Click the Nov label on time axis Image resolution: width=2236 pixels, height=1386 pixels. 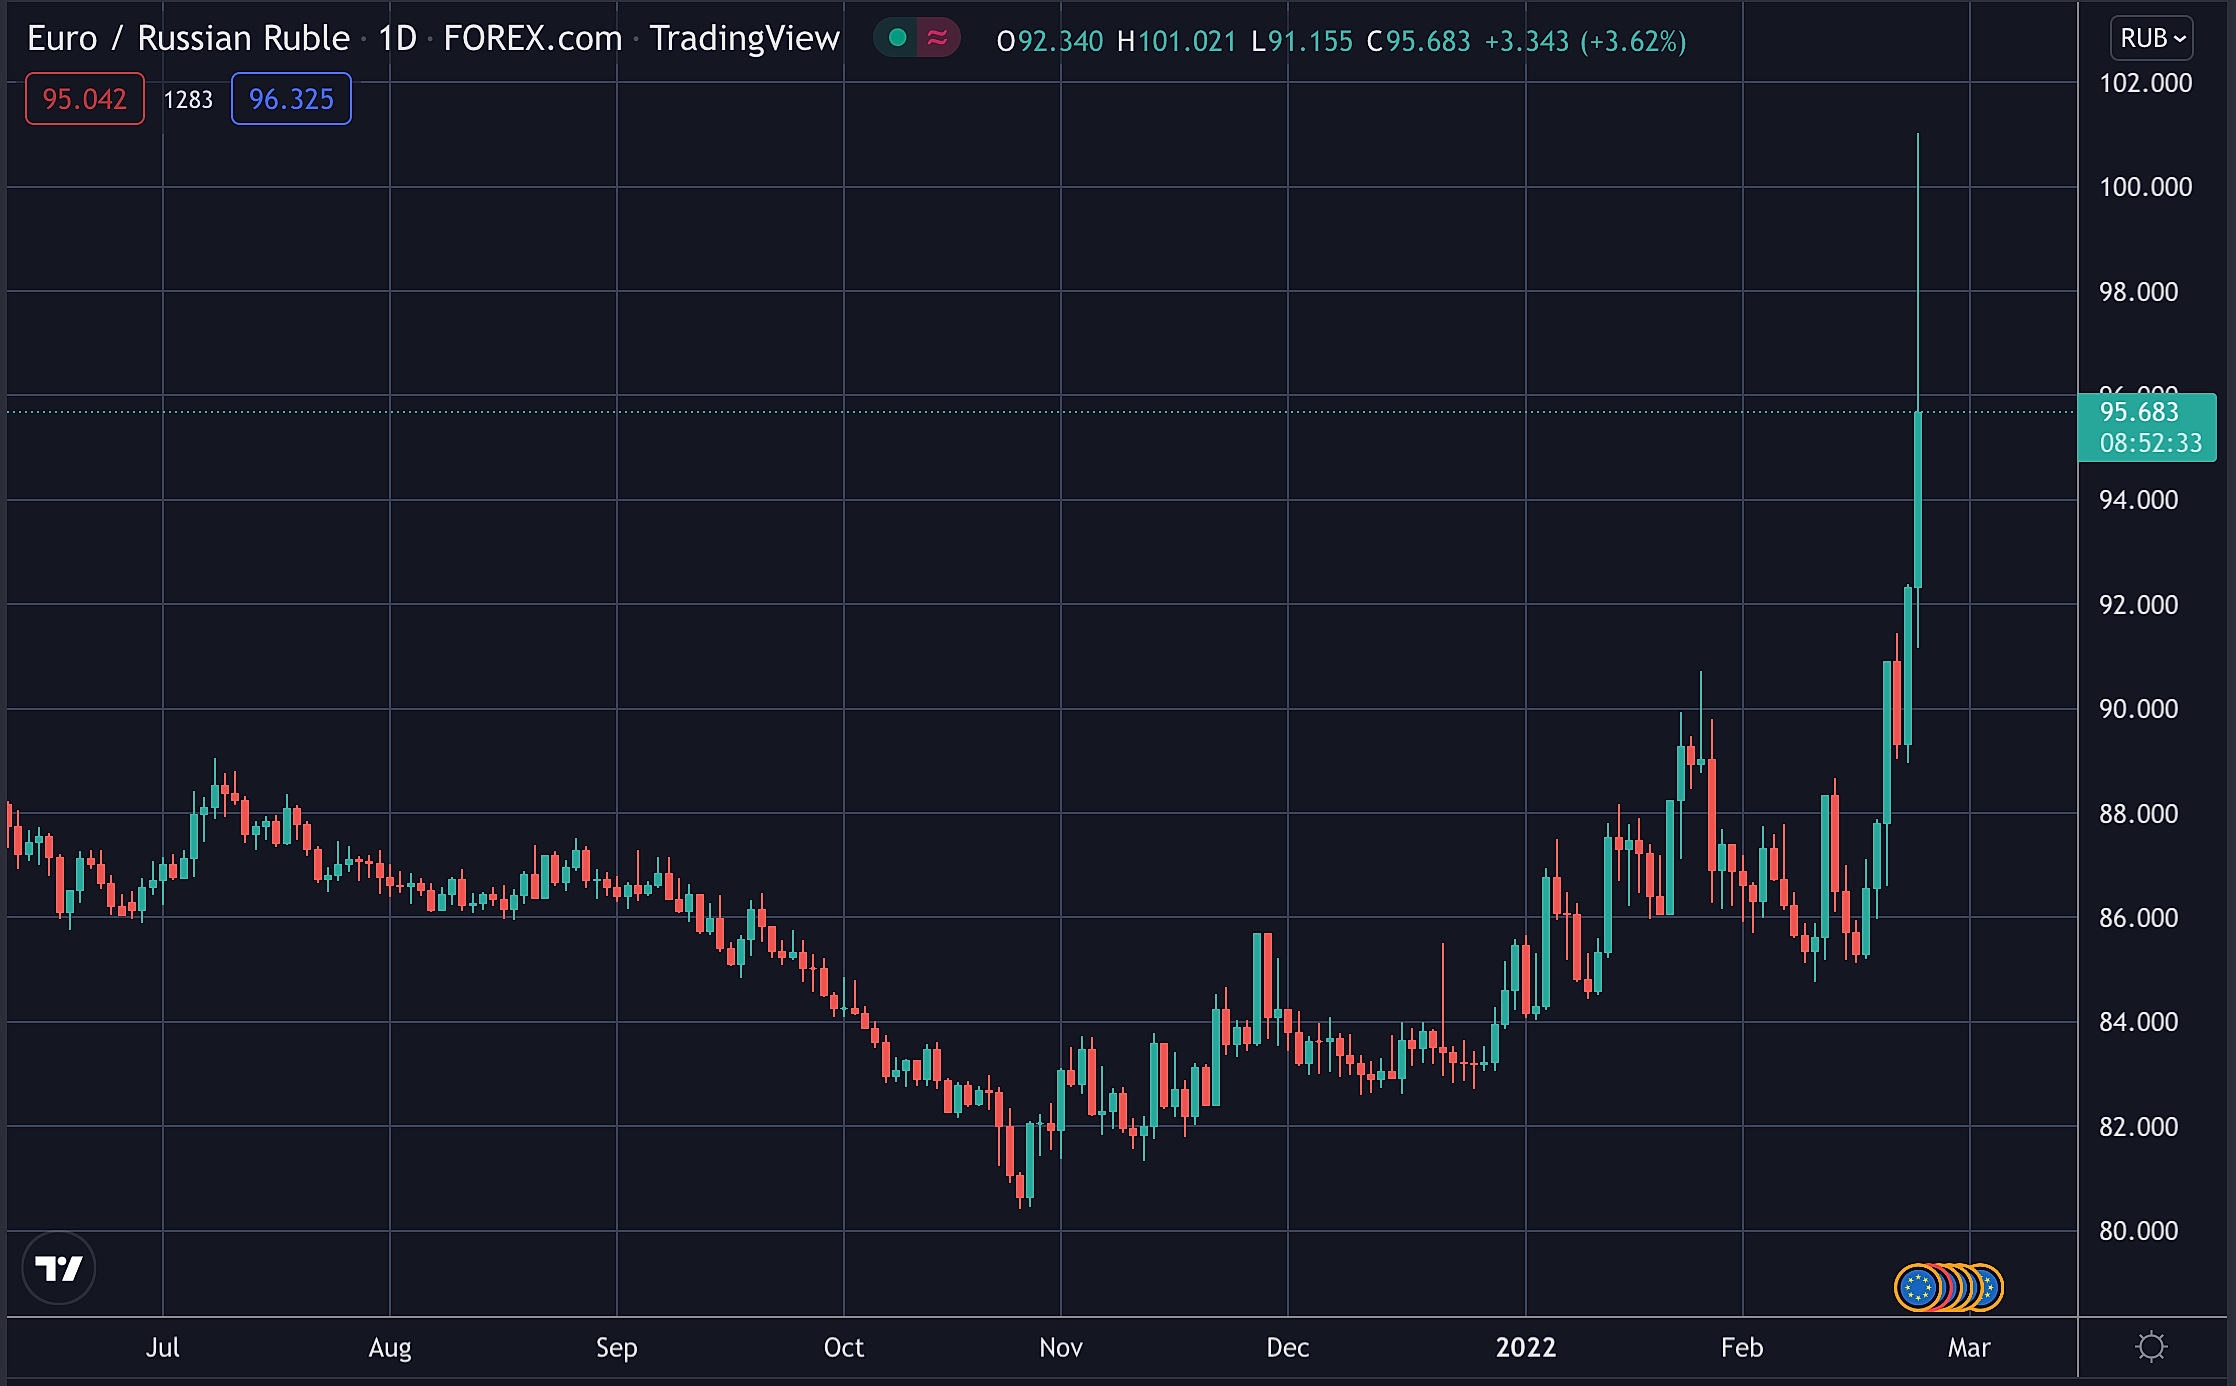(1061, 1347)
